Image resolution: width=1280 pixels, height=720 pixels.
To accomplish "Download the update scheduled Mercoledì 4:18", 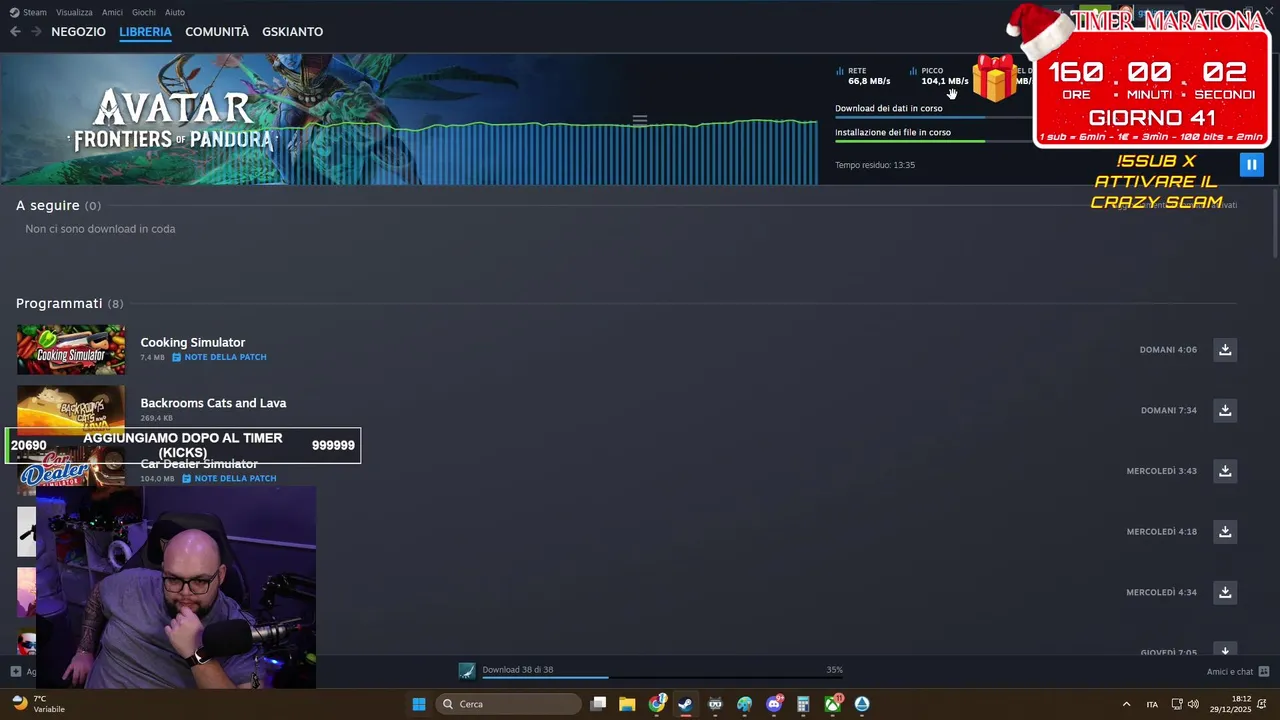I will pos(1225,532).
